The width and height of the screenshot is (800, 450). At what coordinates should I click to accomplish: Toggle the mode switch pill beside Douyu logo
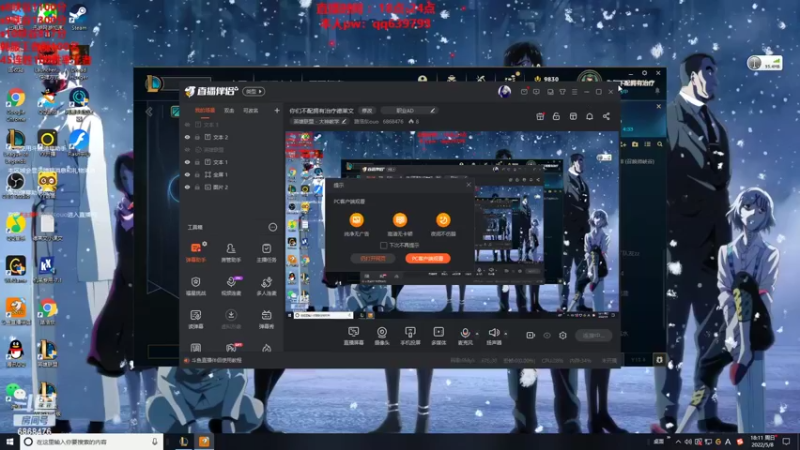coord(254,91)
